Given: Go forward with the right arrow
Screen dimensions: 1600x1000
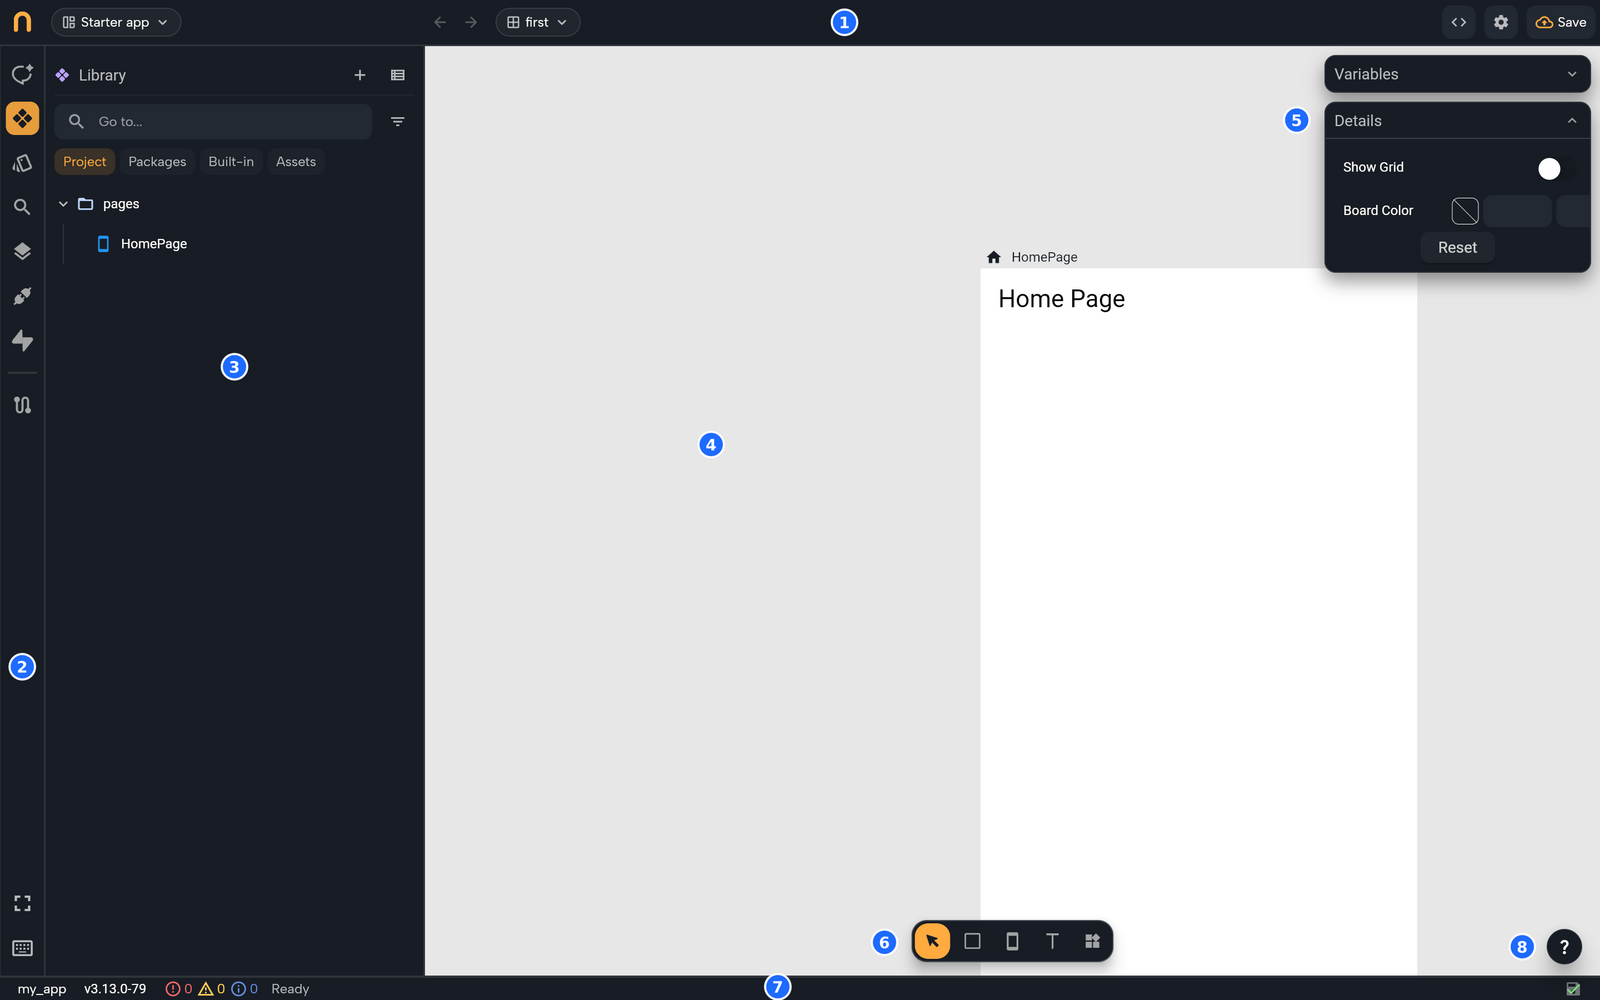Looking at the screenshot, I should [x=471, y=22].
